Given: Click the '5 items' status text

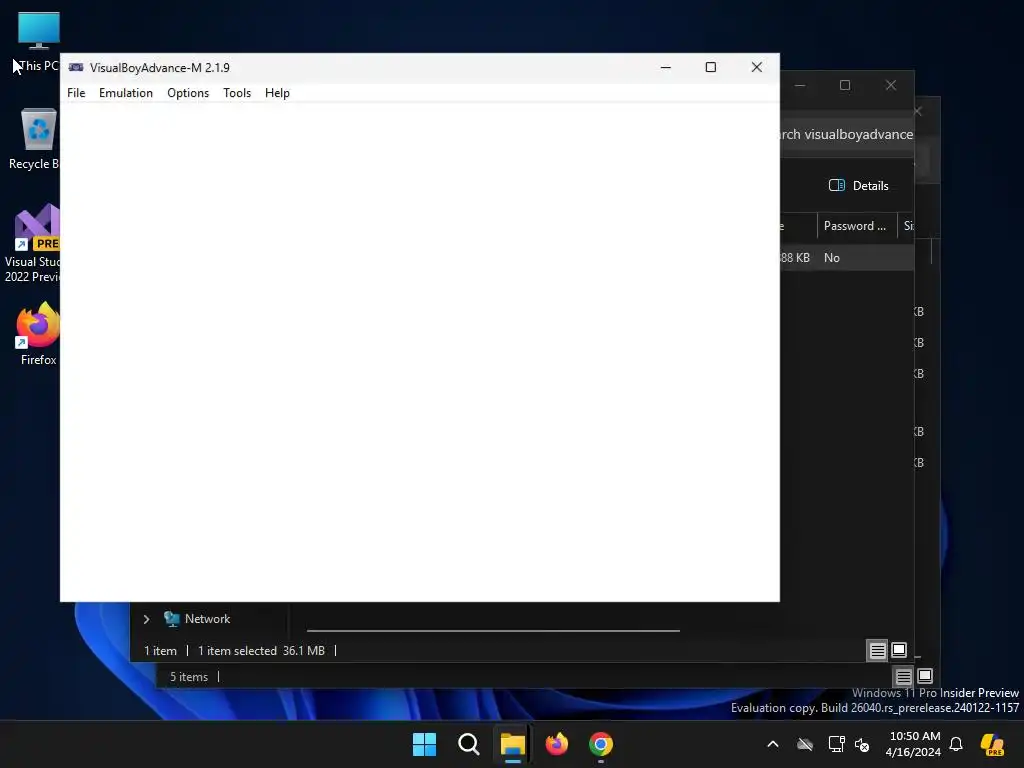Looking at the screenshot, I should (x=189, y=677).
